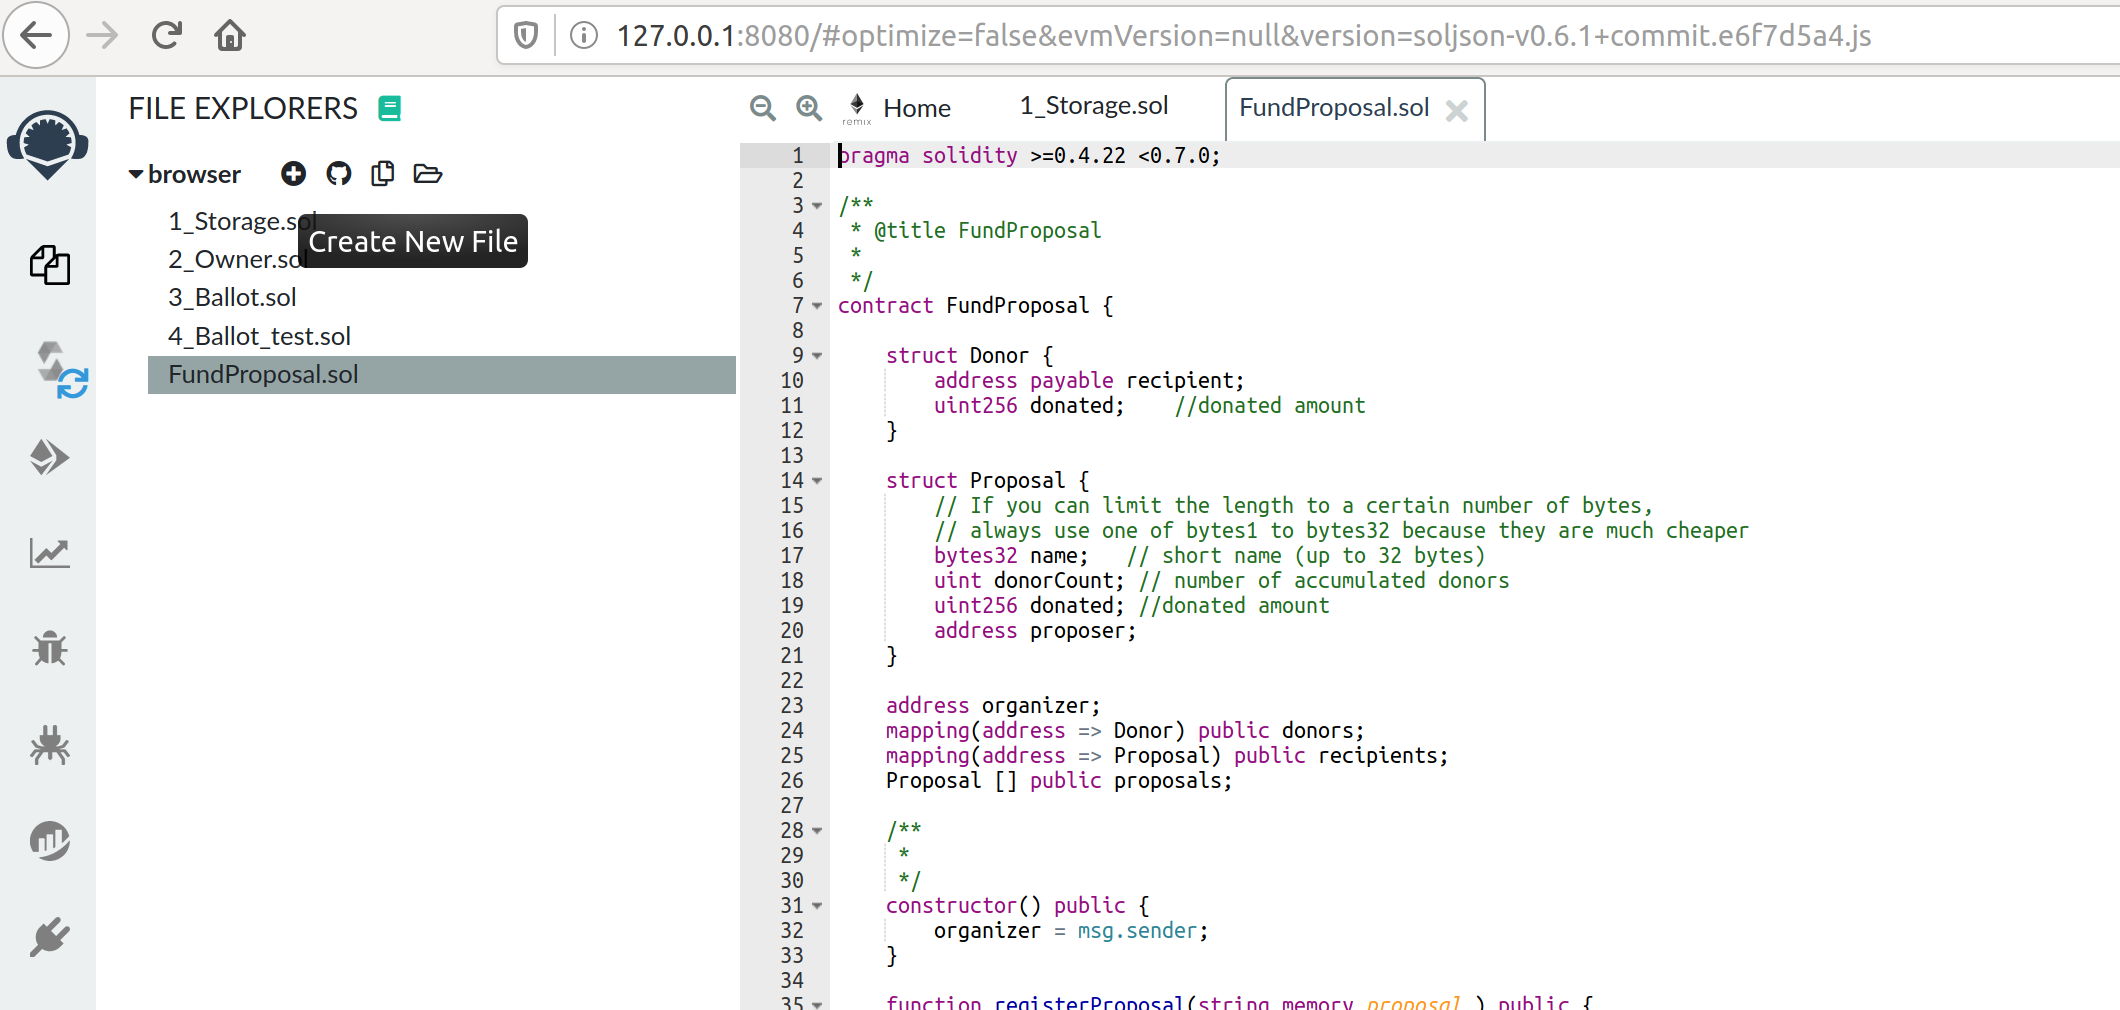Collapse the browser folder tree
This screenshot has height=1010, width=2120.
(136, 174)
